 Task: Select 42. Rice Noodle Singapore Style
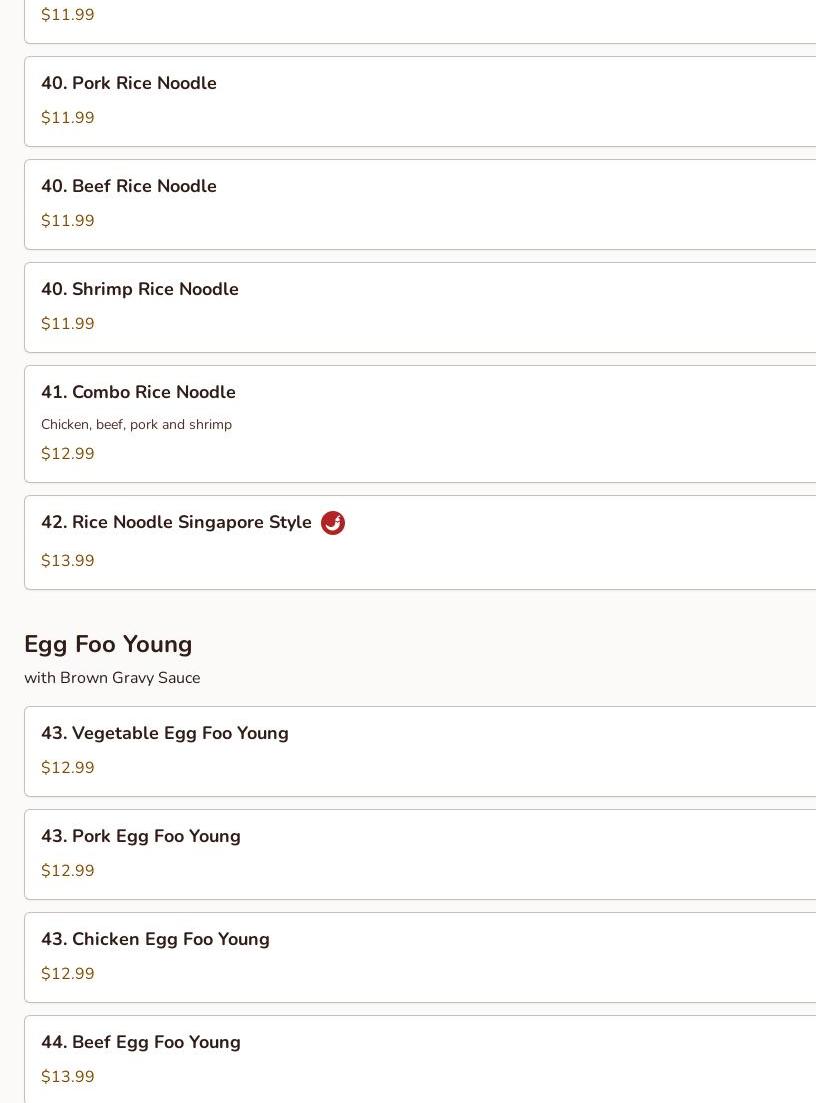pos(176,523)
